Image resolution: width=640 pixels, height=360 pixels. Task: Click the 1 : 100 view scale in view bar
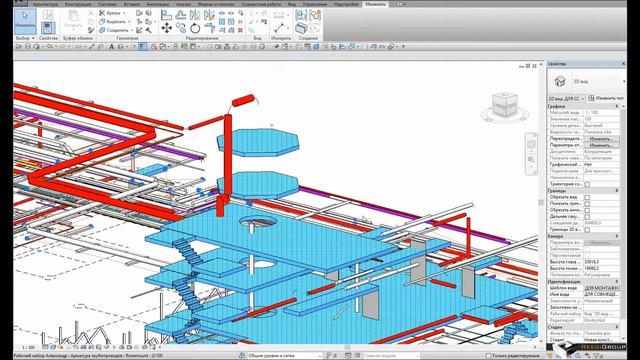(28, 347)
